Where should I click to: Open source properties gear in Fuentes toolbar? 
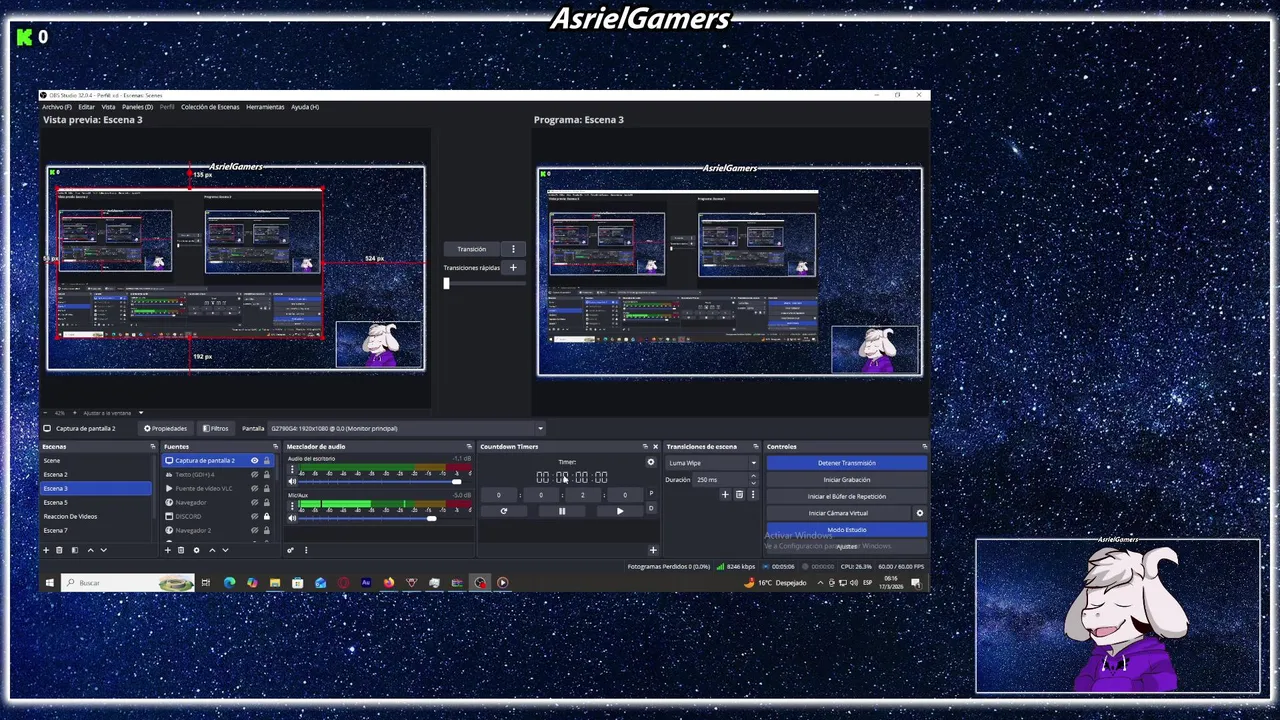pyautogui.click(x=196, y=550)
